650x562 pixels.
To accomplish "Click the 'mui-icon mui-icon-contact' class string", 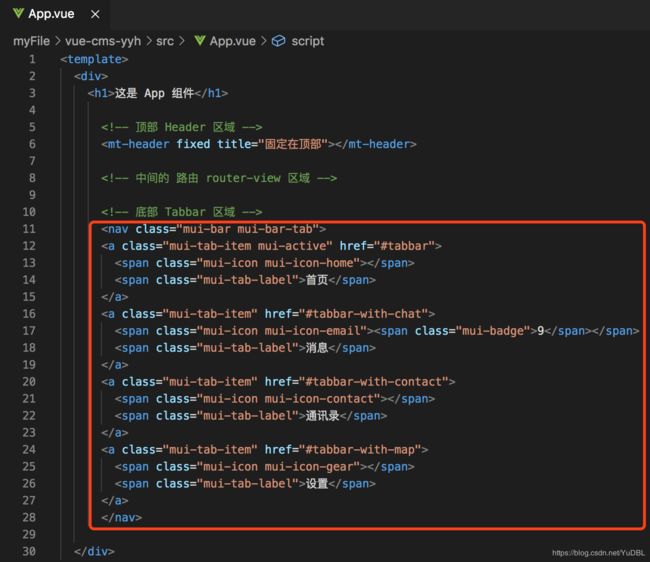I will coord(289,399).
